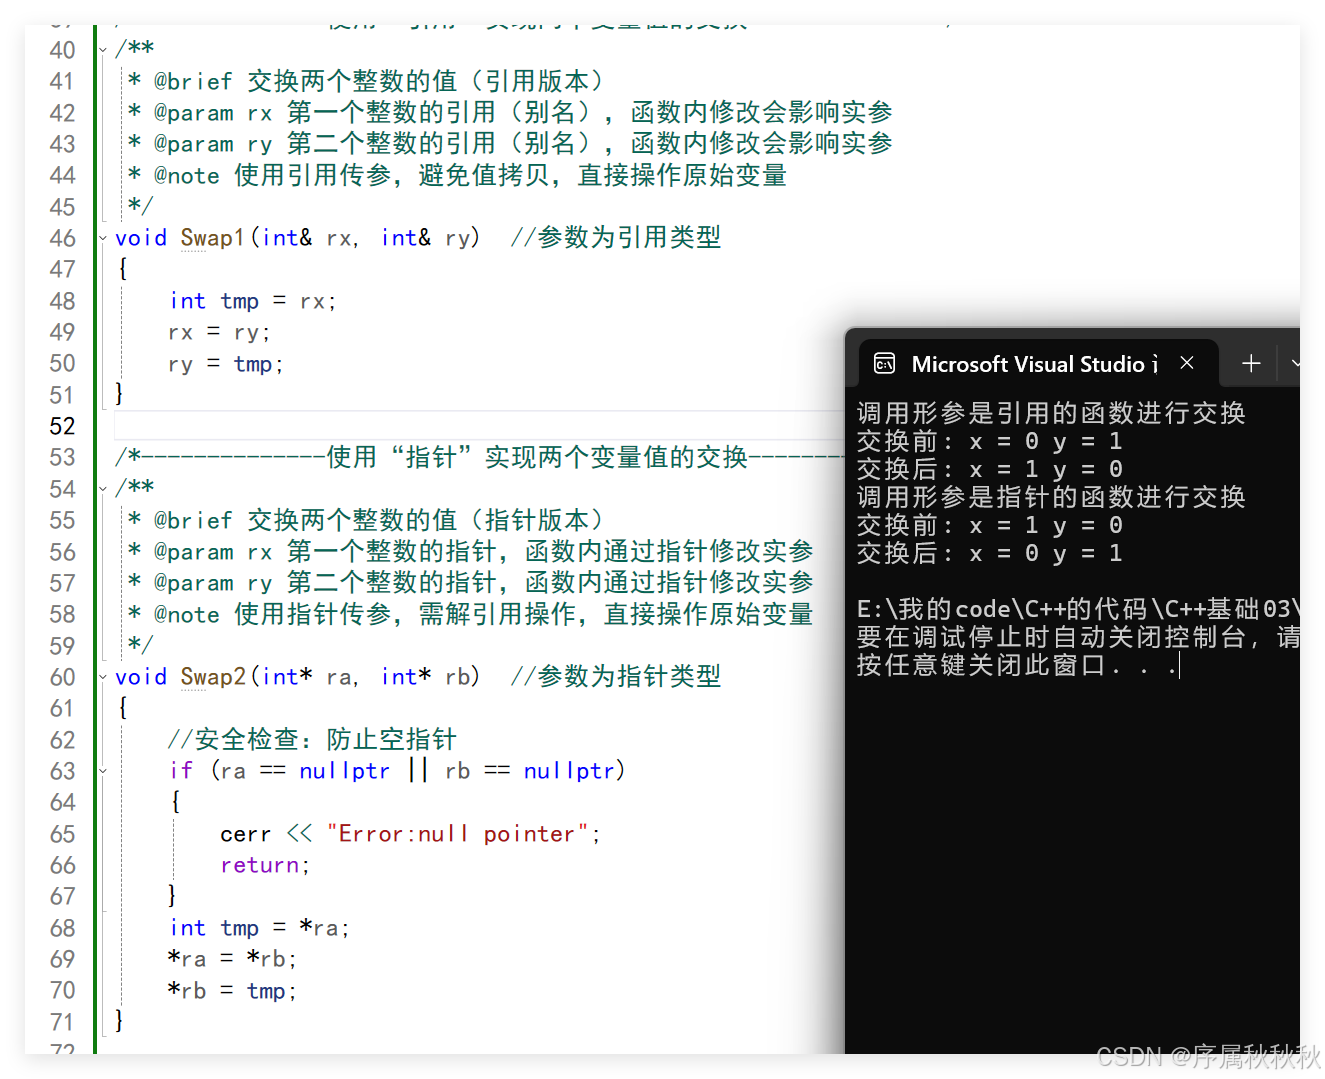Click console line "调用形参是指针的函数进行交换"
Image resolution: width=1325 pixels, height=1079 pixels.
point(1051,497)
